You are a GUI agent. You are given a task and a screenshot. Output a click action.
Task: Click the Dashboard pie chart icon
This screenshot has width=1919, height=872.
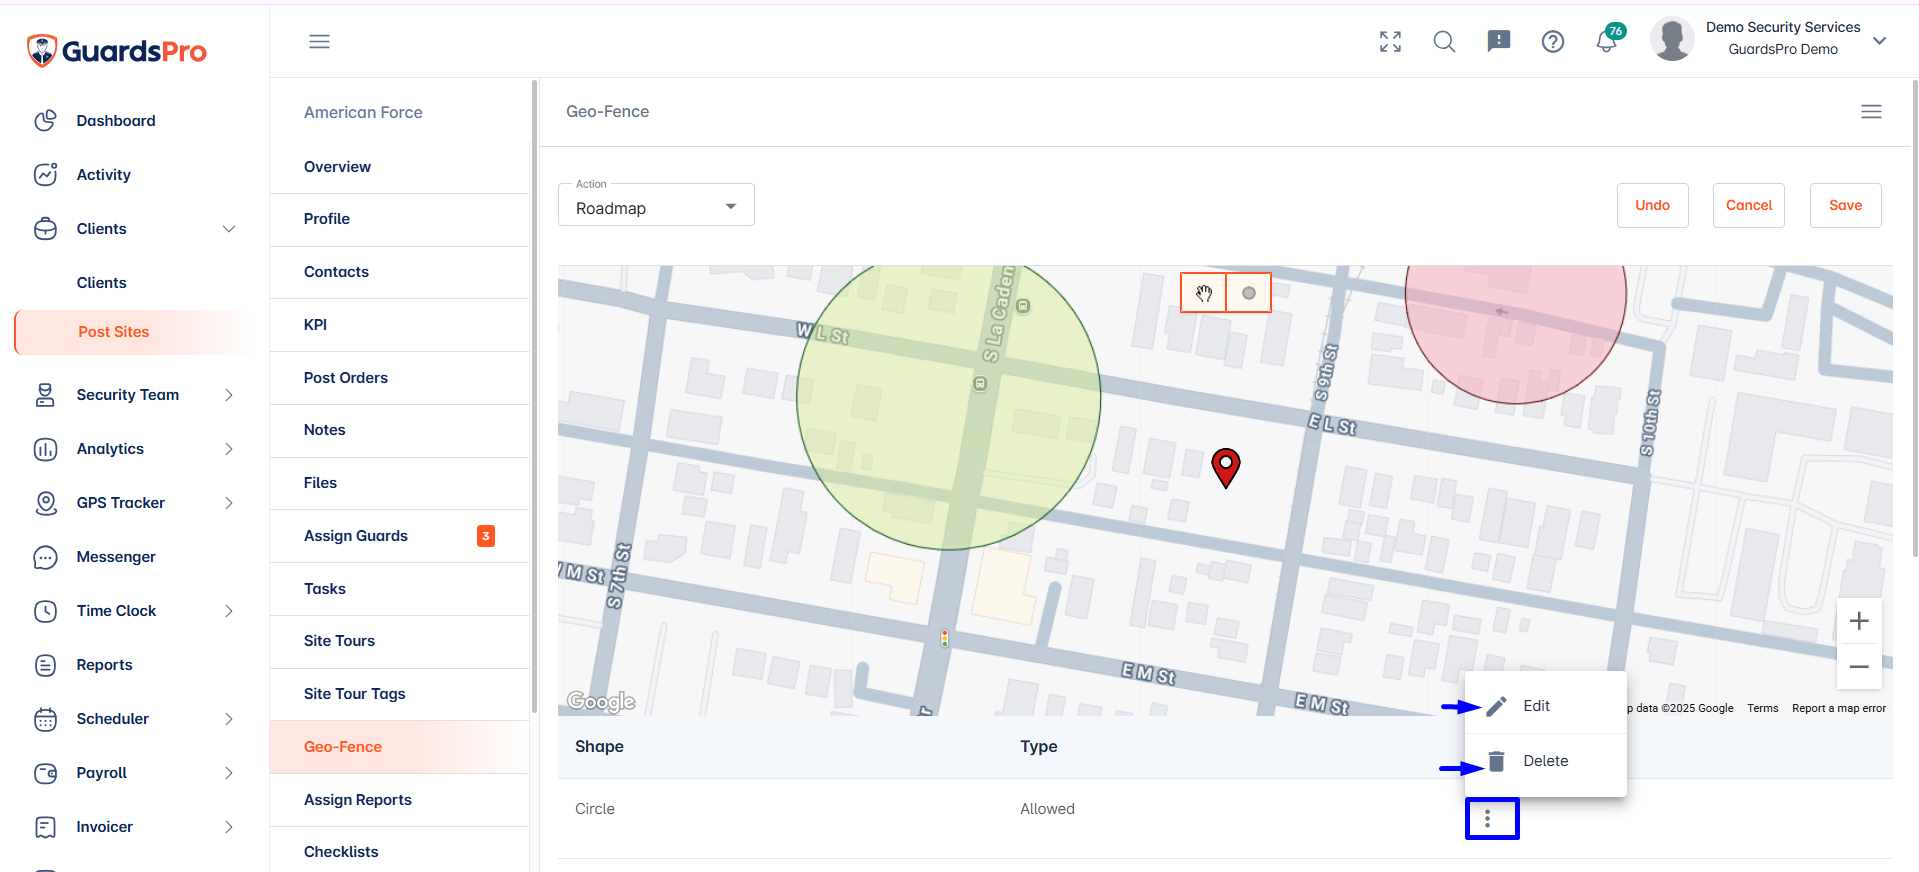tap(45, 120)
